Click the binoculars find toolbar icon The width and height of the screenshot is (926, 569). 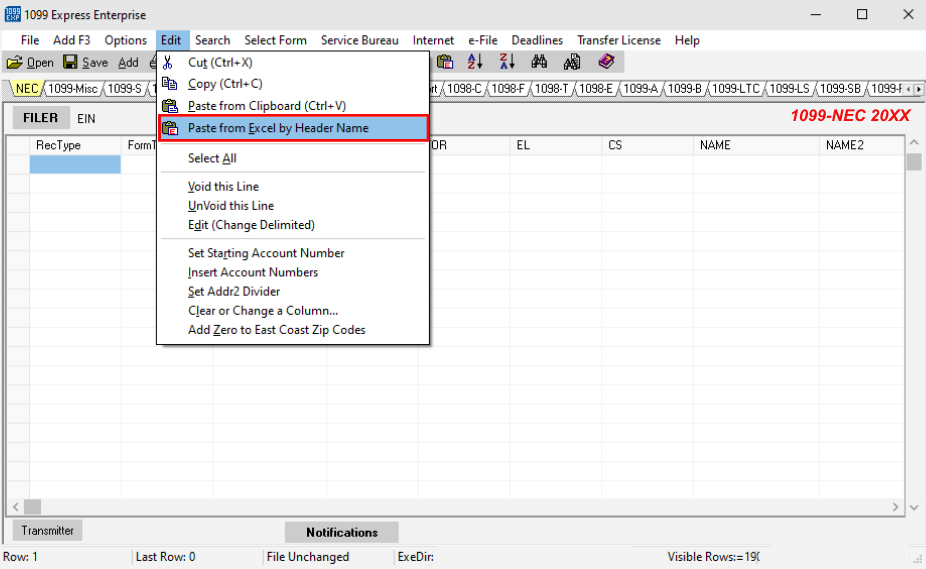[x=539, y=61]
